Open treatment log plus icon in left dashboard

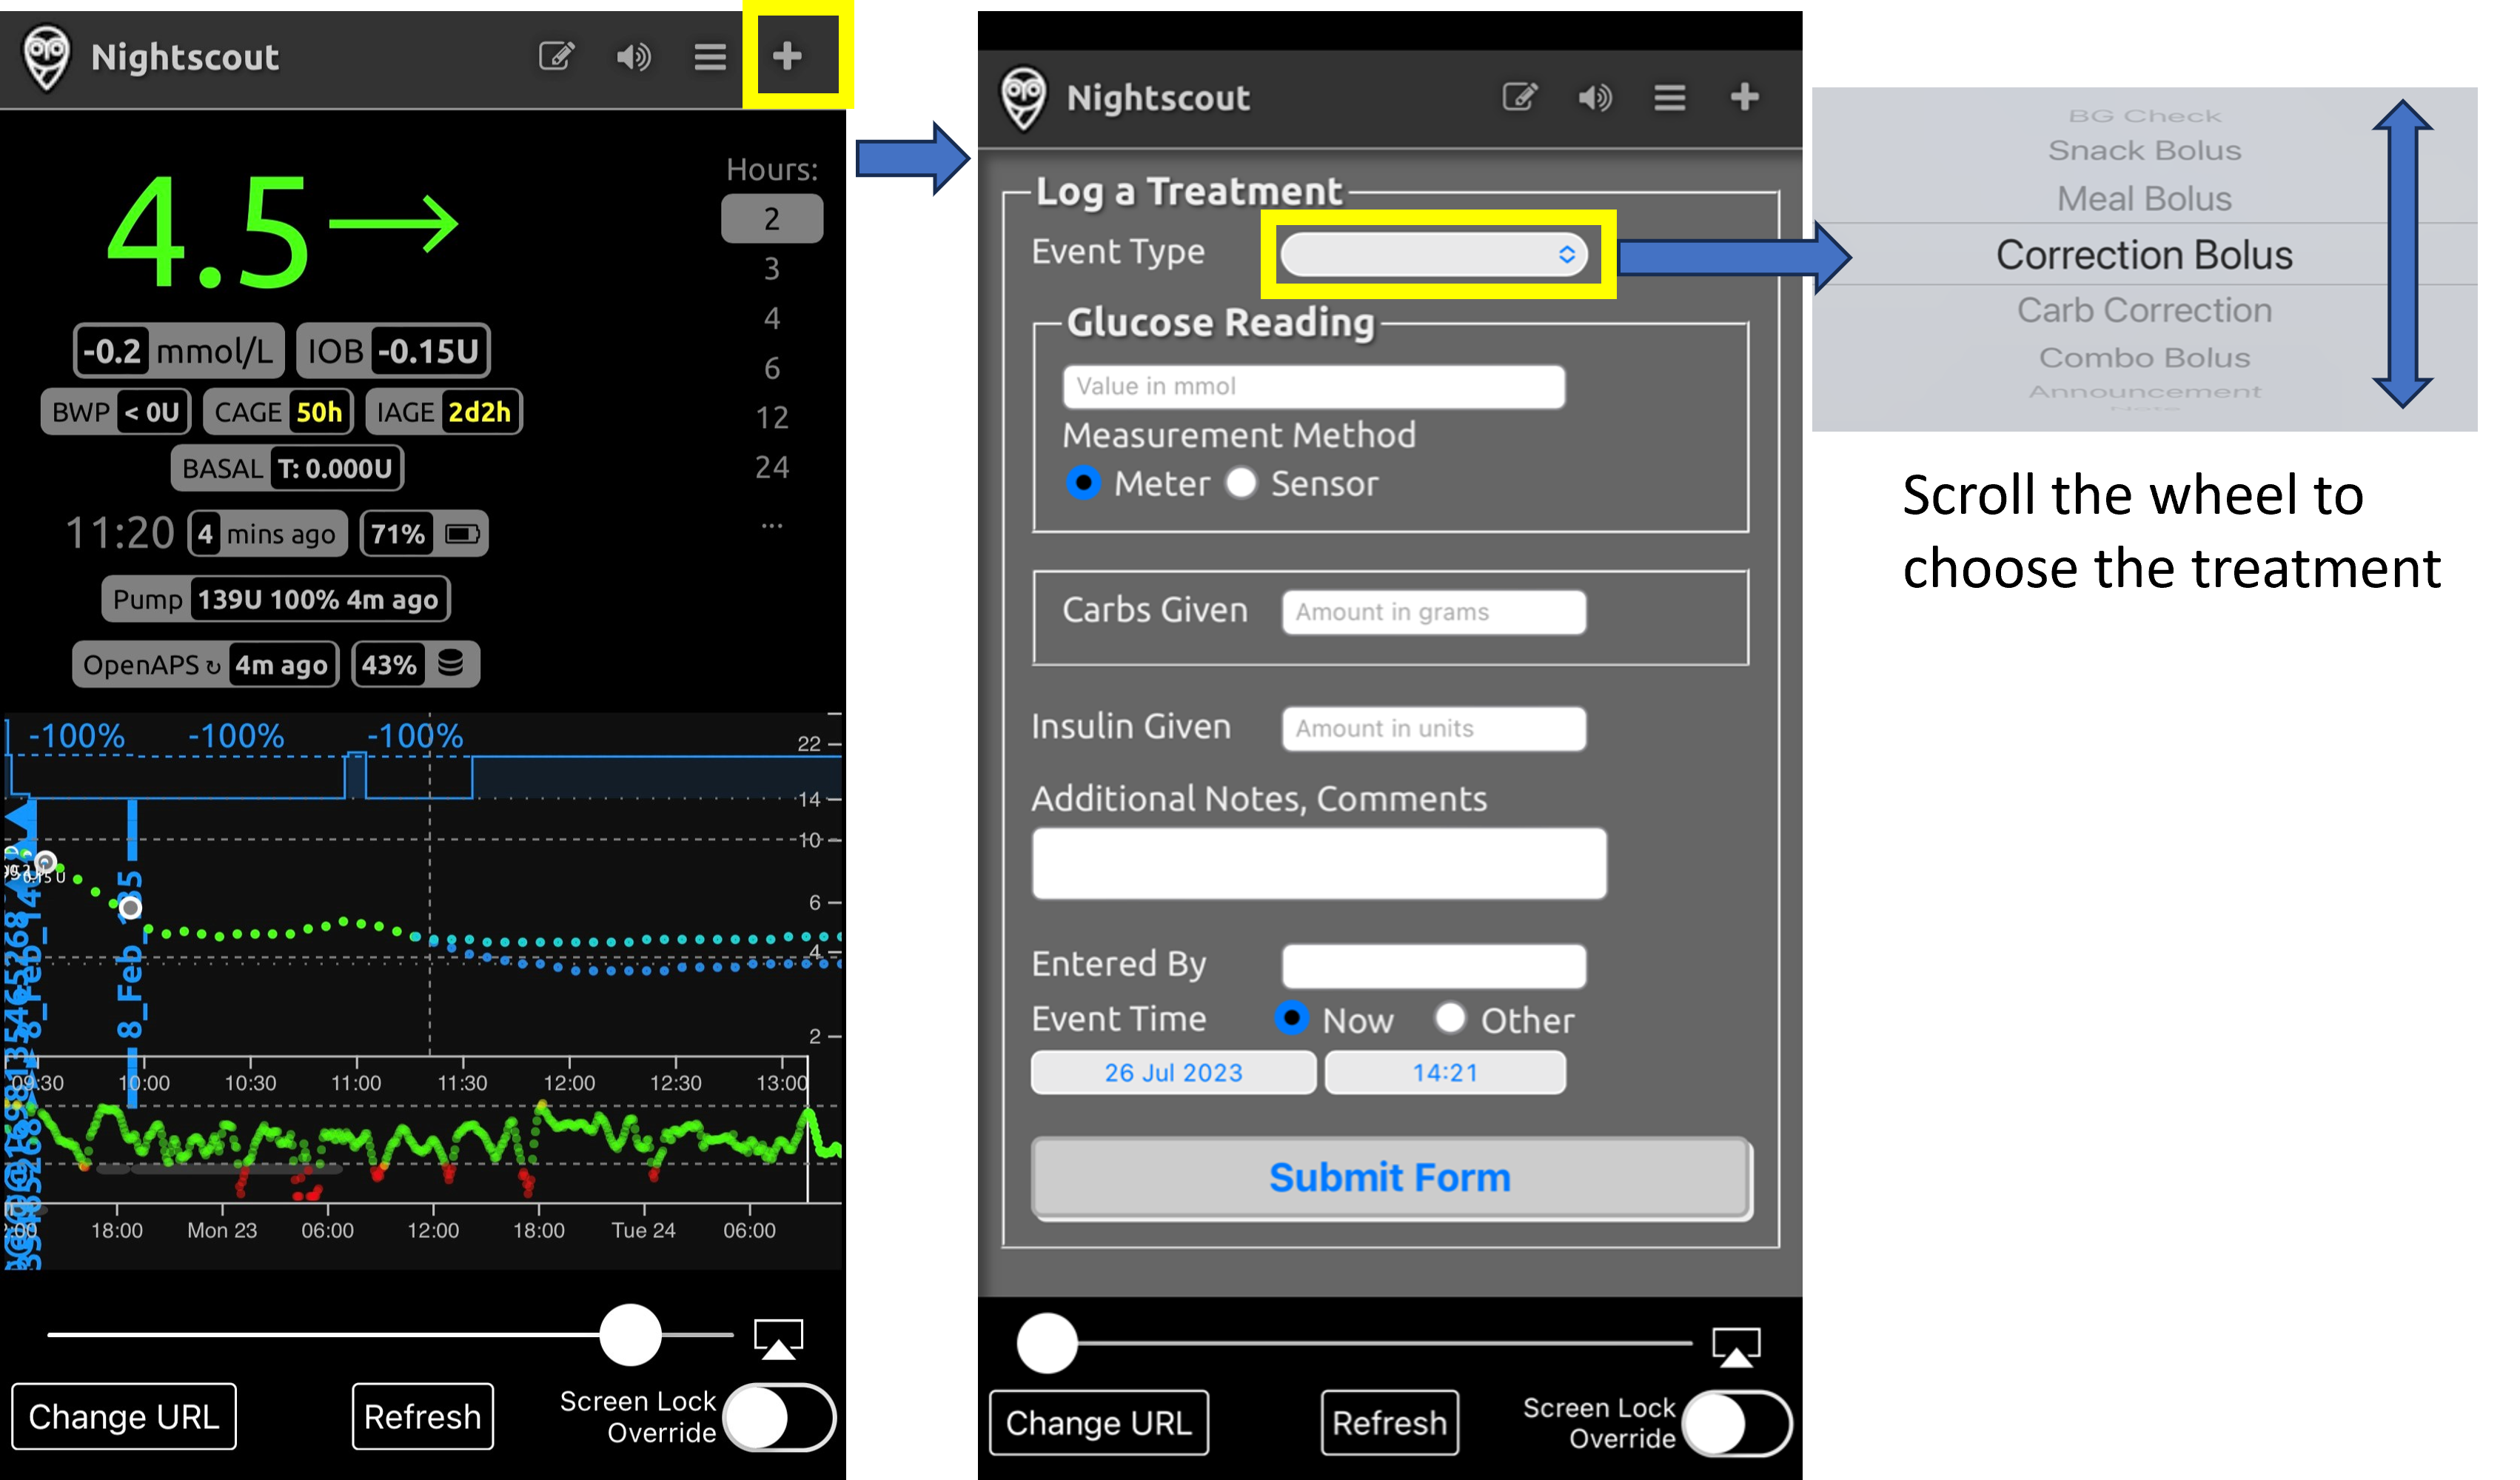click(787, 56)
